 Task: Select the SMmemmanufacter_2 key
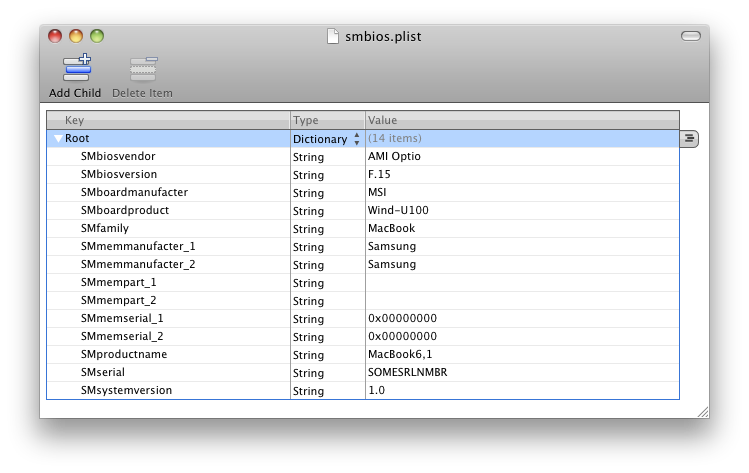pos(138,264)
